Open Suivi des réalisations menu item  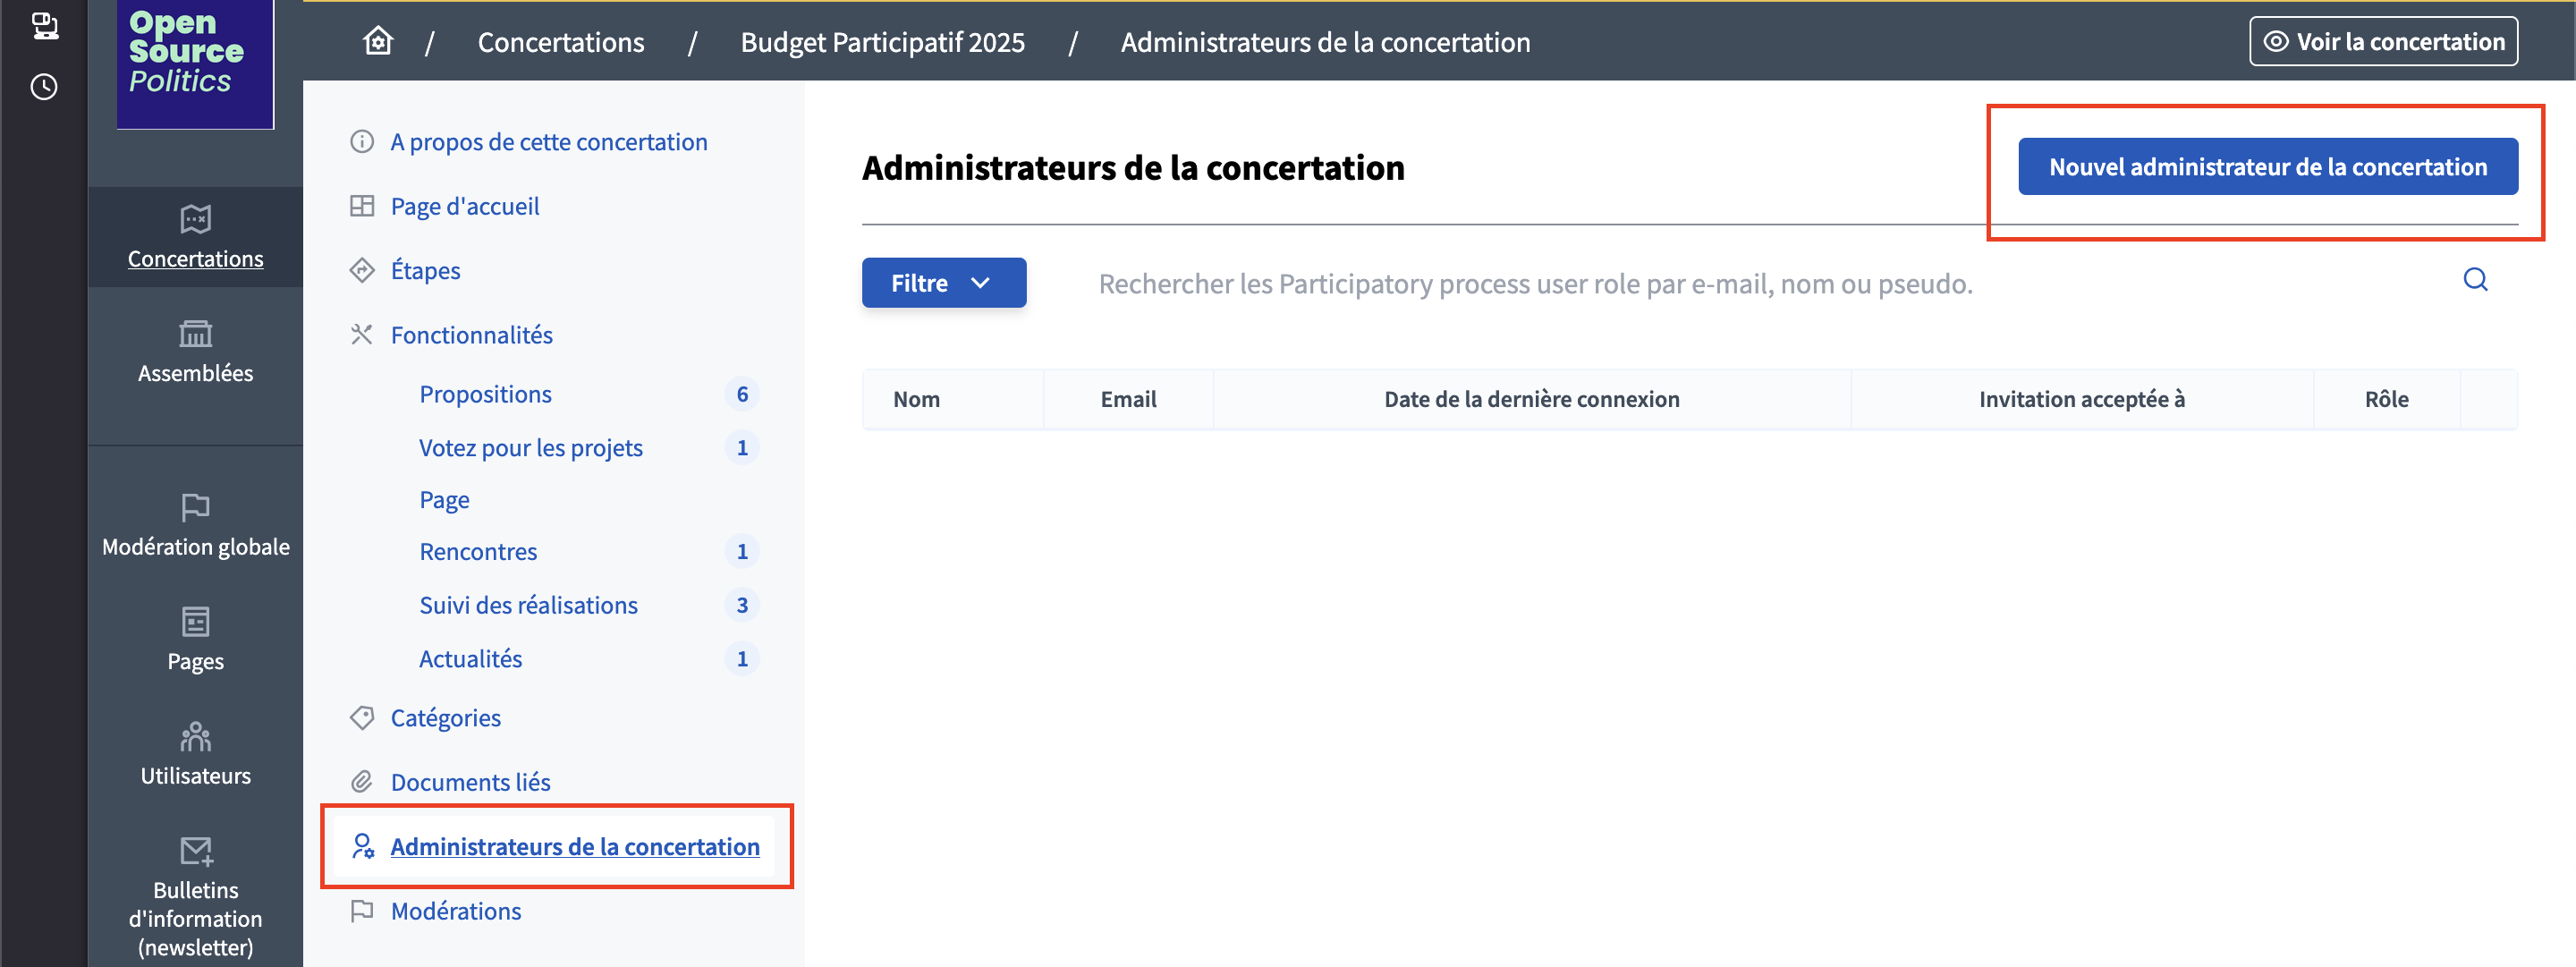point(528,605)
